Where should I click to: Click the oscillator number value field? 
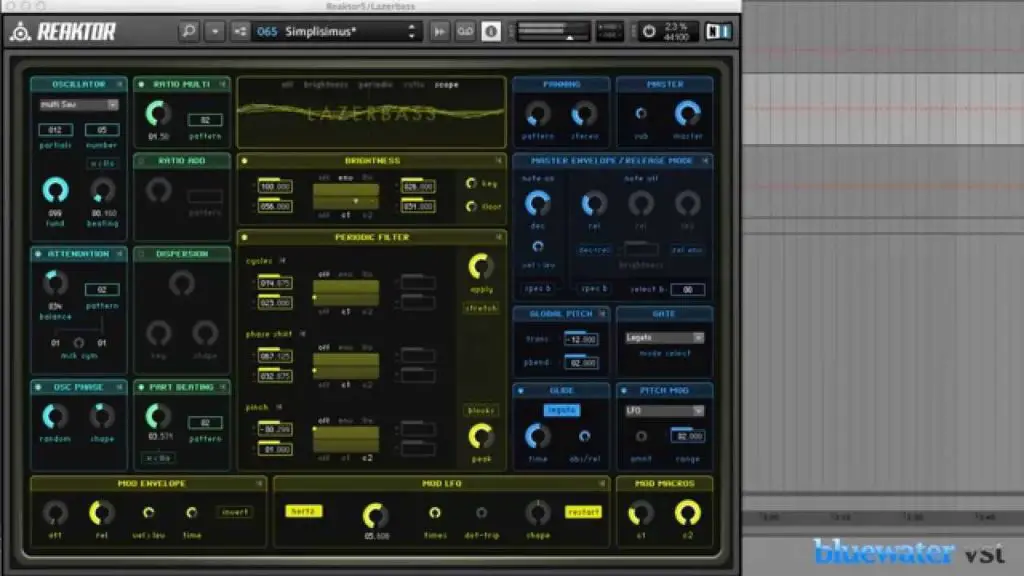(102, 130)
